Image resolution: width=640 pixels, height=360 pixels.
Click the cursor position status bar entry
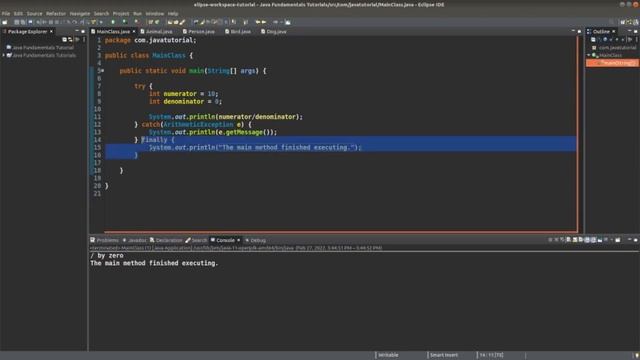pyautogui.click(x=491, y=355)
